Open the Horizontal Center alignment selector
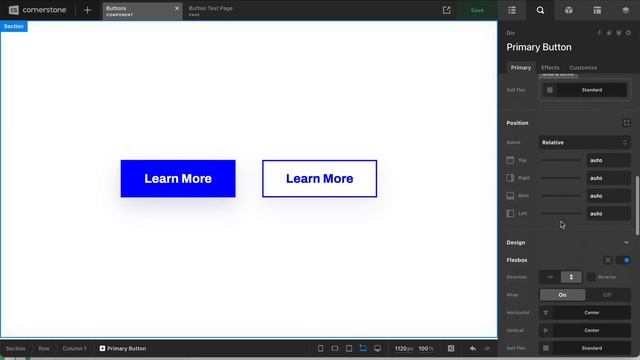Image resolution: width=640 pixels, height=360 pixels. [x=584, y=313]
